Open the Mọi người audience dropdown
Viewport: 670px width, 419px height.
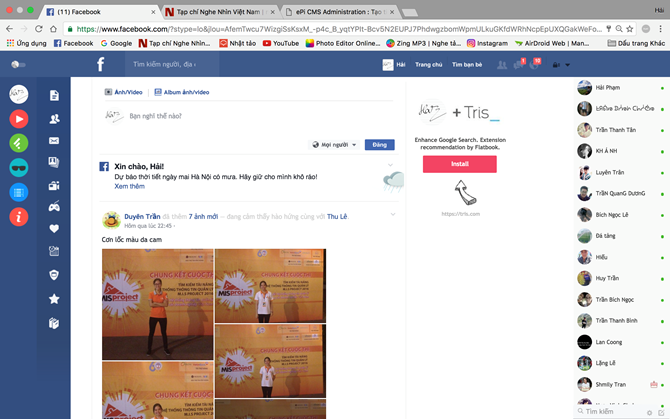pos(334,145)
